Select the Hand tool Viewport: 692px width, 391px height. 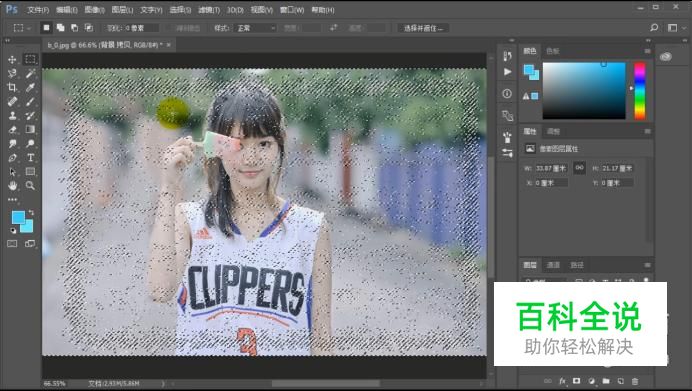12,186
